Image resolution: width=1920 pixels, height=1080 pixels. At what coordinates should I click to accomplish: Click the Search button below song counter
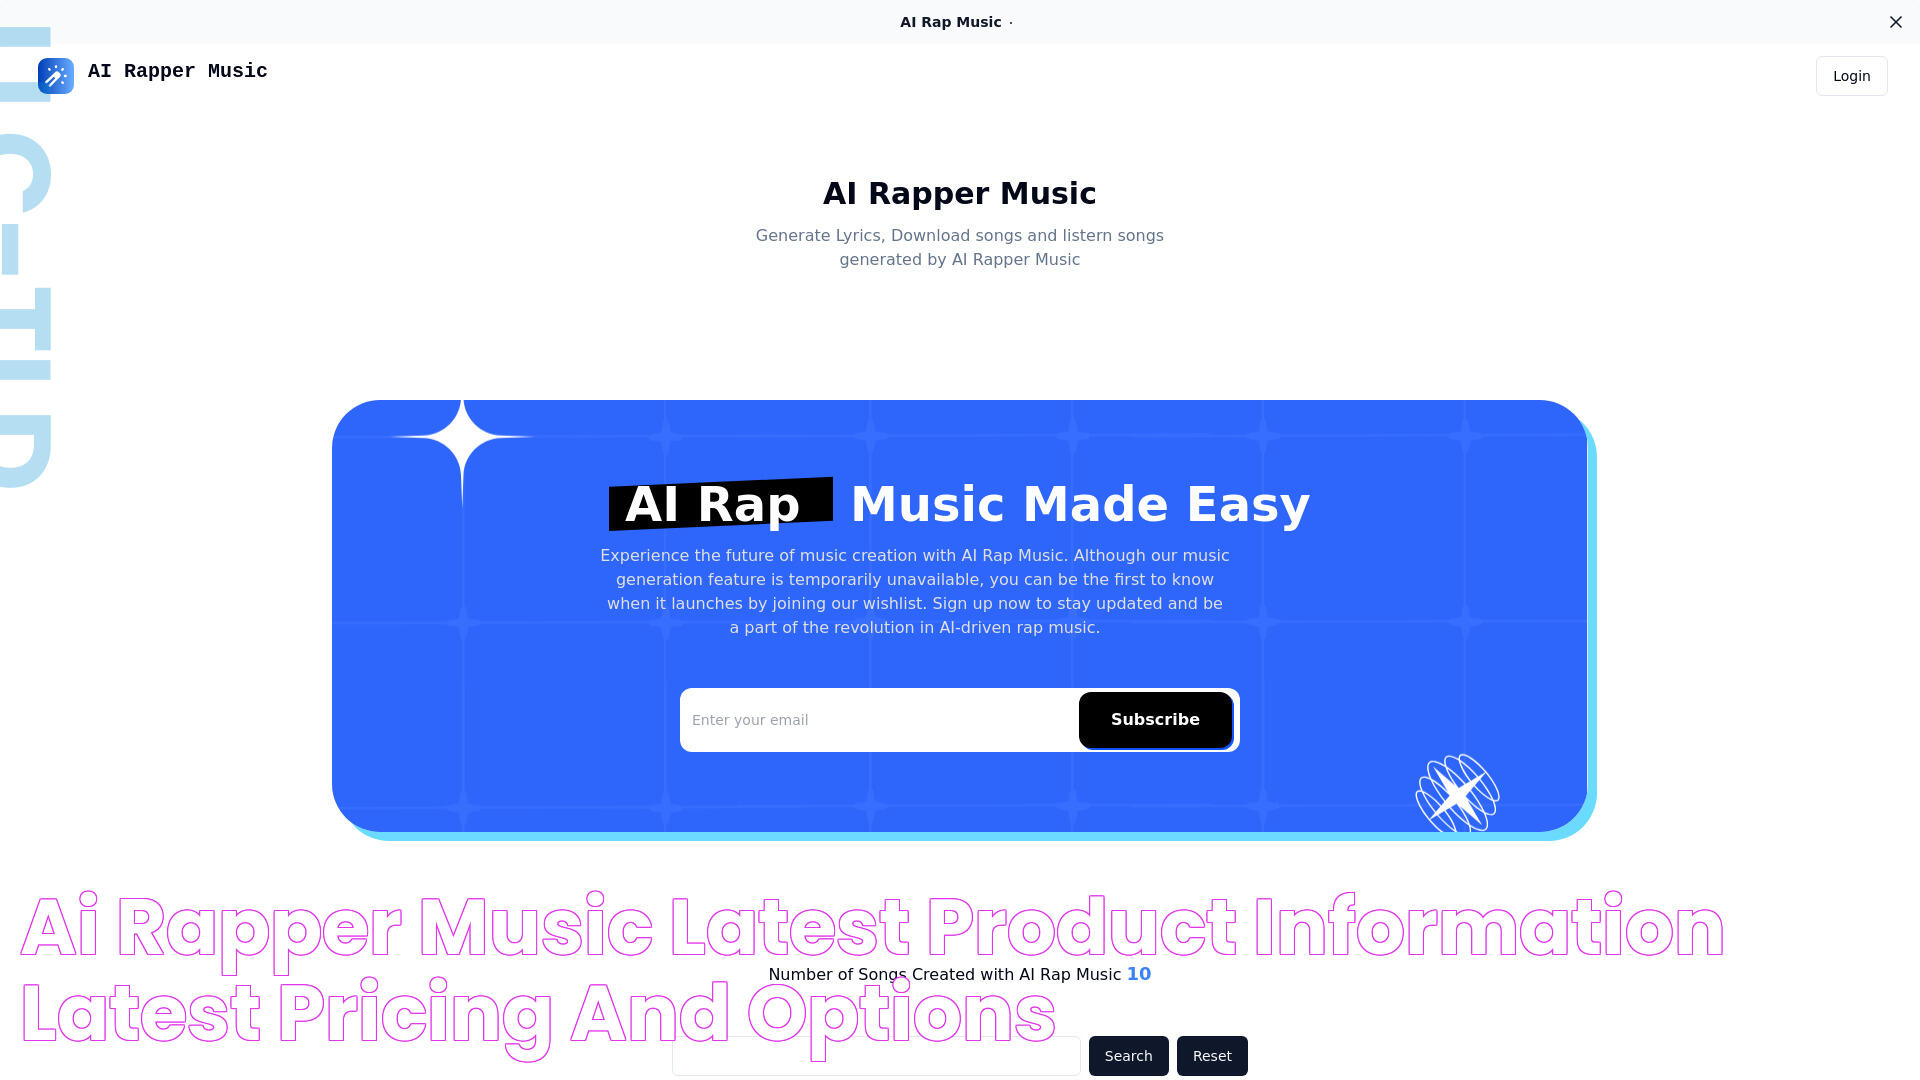click(1129, 1055)
